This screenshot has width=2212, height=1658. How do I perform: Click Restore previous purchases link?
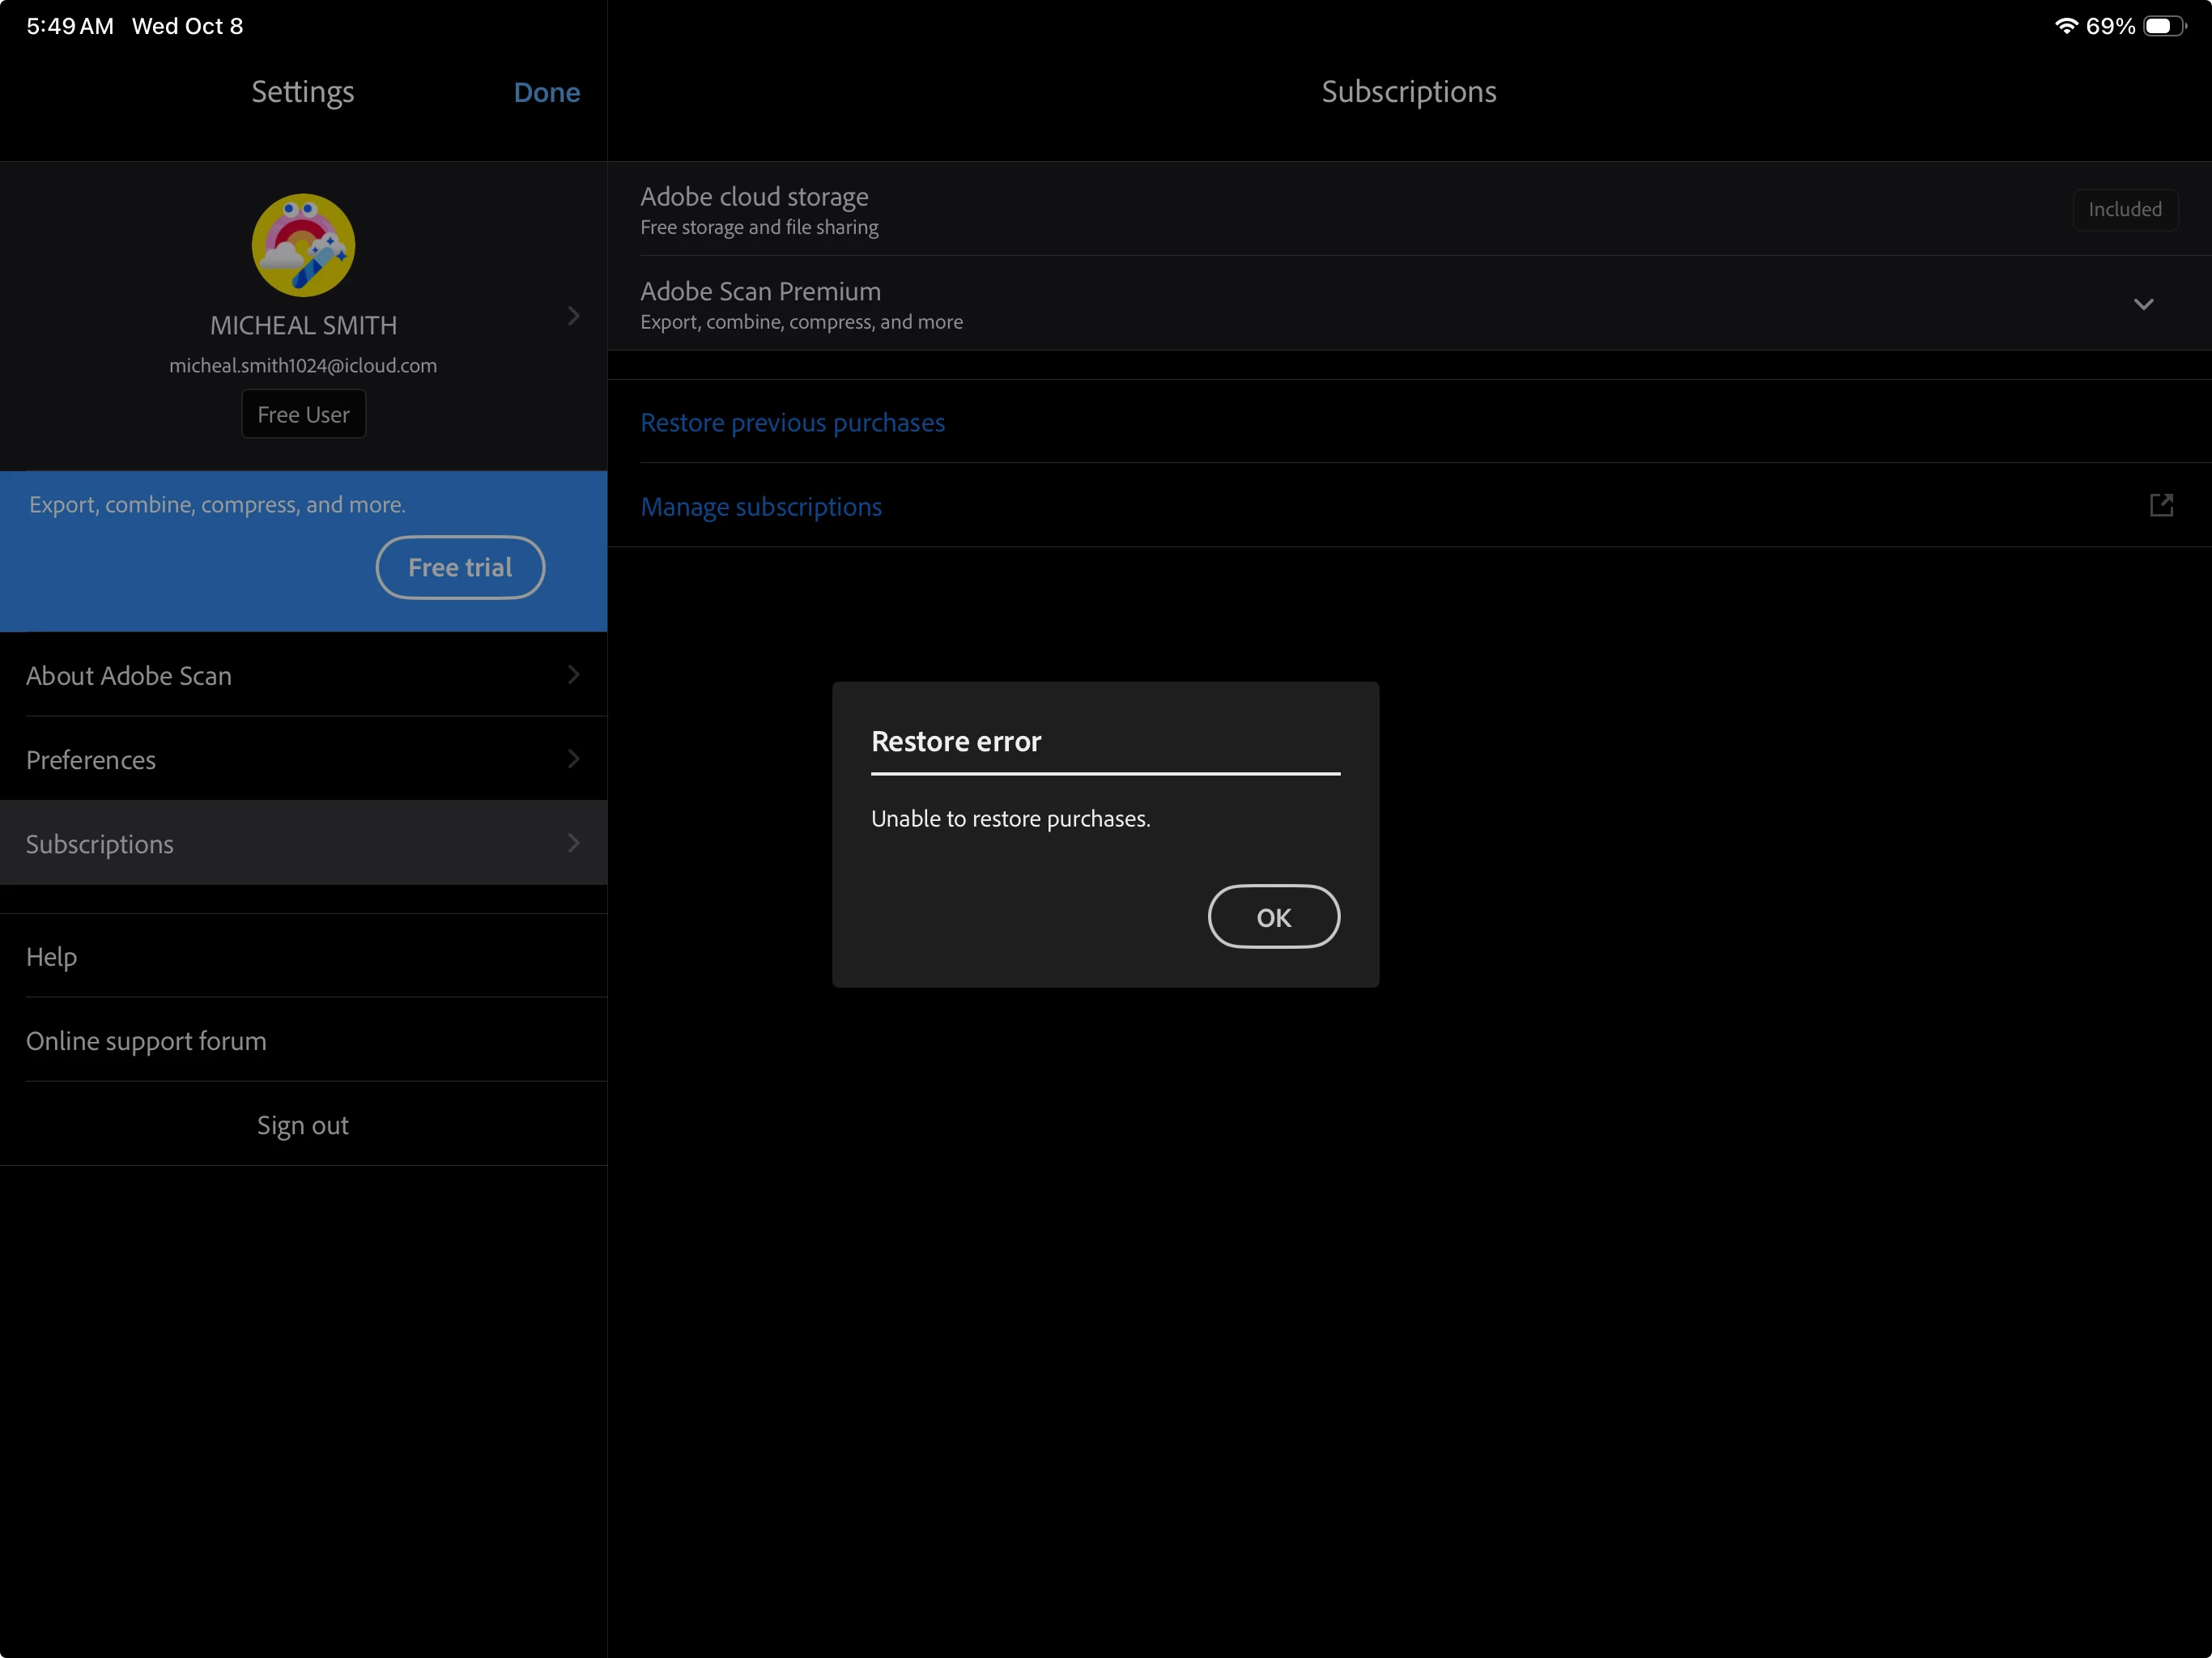pyautogui.click(x=792, y=423)
